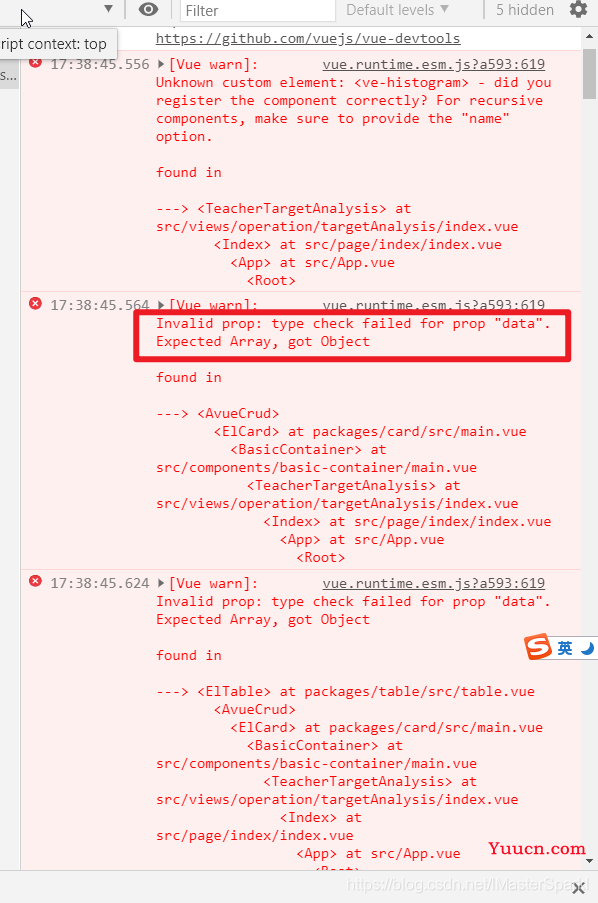The image size is (598, 903).
Task: Open console settings gear
Action: point(578,9)
